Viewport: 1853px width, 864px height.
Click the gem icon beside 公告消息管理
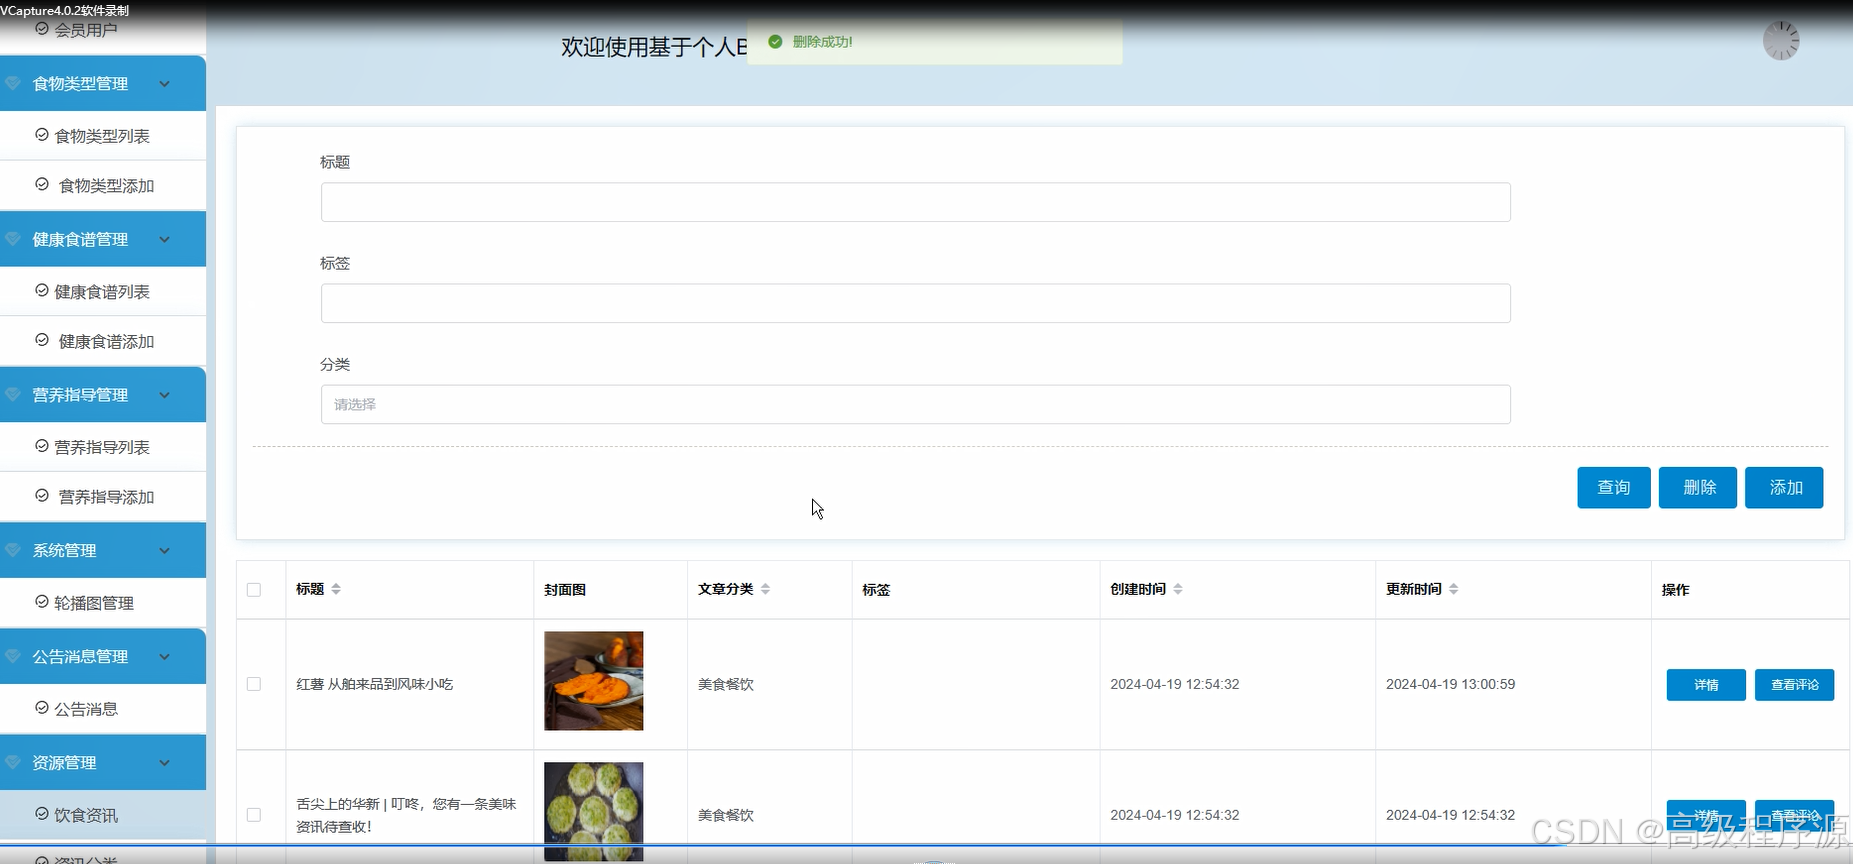[13, 656]
